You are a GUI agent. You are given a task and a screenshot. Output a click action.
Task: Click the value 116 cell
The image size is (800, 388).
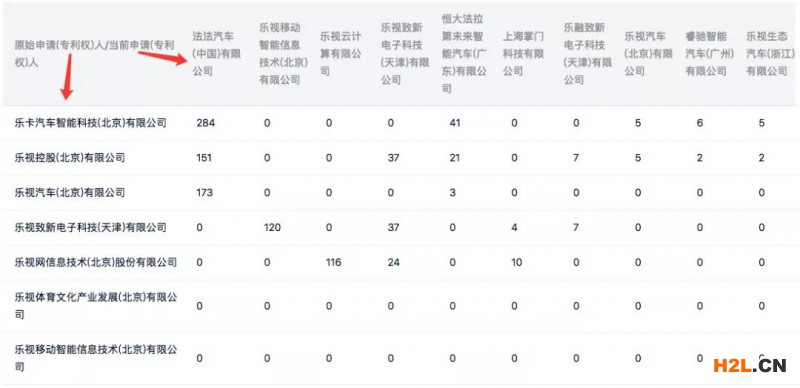click(x=333, y=262)
